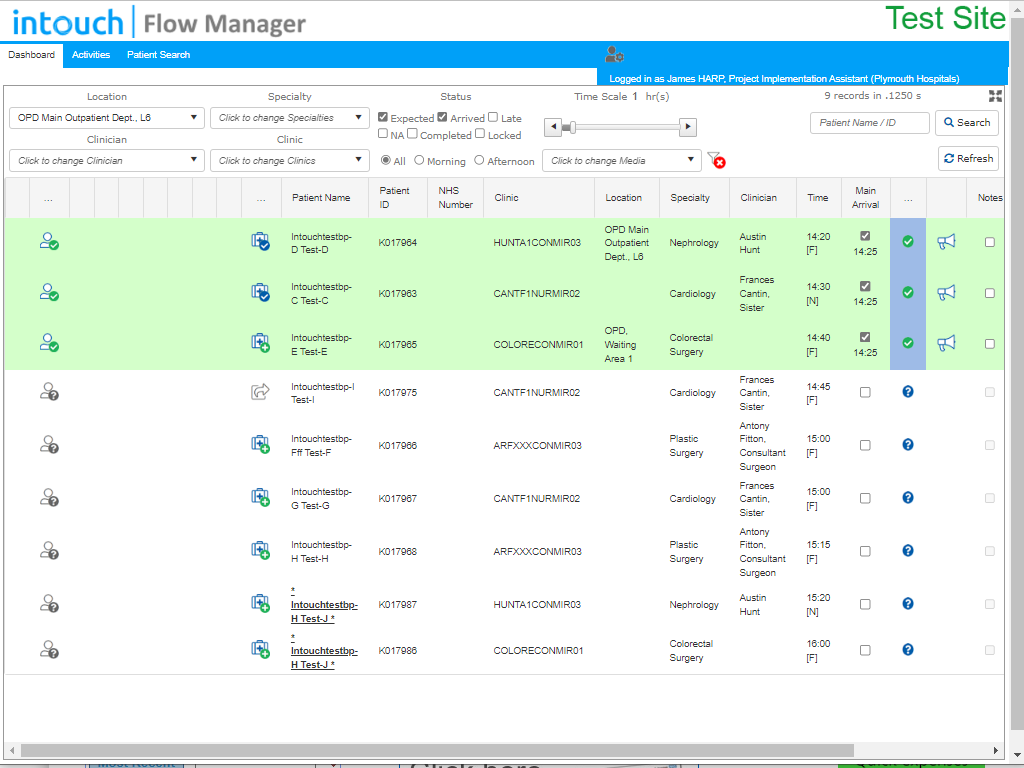The image size is (1024, 768).
Task: Click megaphone call icon for Test-E
Action: point(946,343)
